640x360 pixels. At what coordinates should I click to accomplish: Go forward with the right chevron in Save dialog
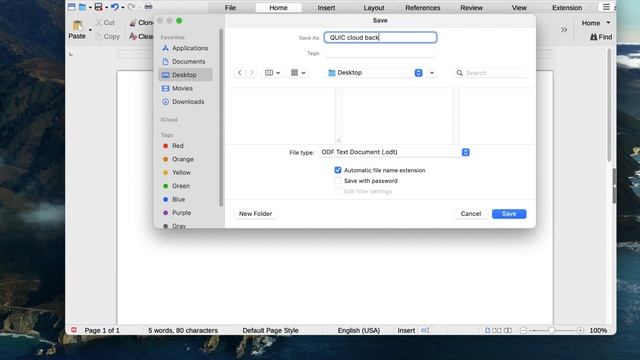click(252, 73)
